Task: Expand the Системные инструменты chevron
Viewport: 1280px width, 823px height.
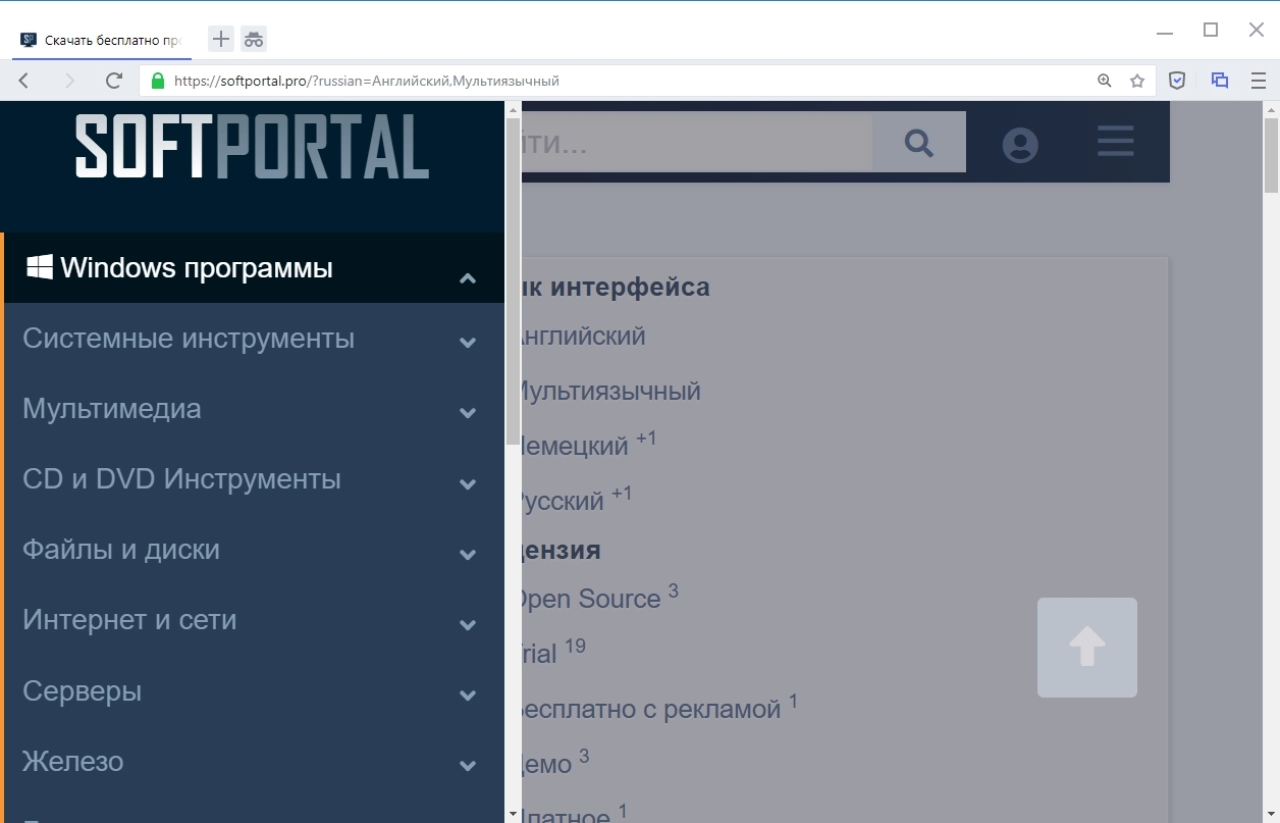Action: (x=468, y=343)
